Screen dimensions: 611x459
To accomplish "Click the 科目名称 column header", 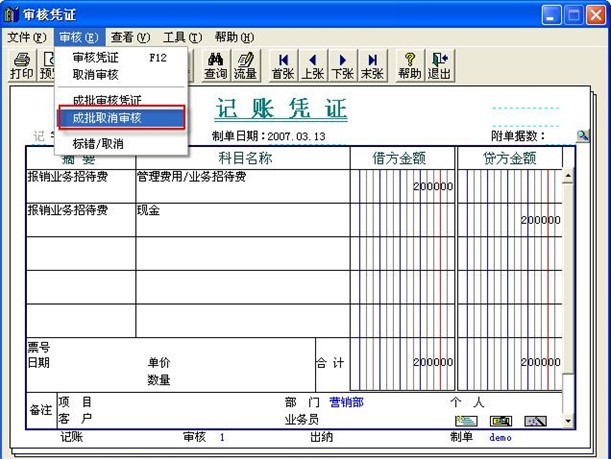I will [245, 158].
